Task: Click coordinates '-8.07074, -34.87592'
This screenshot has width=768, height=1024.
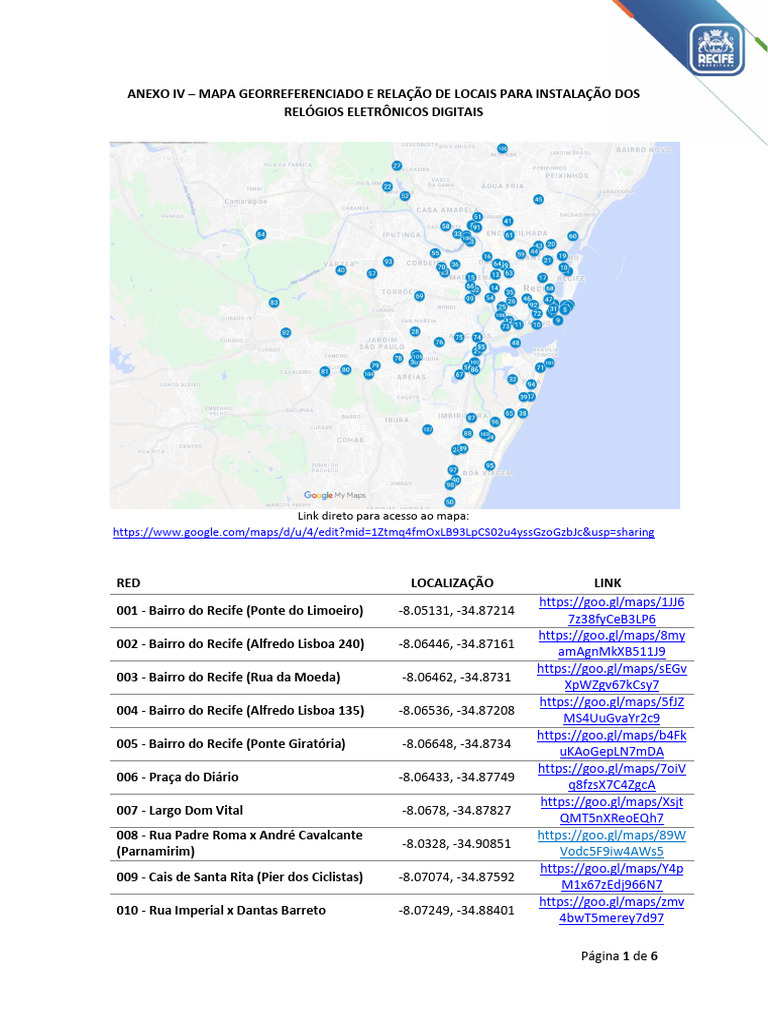Action: pos(456,877)
